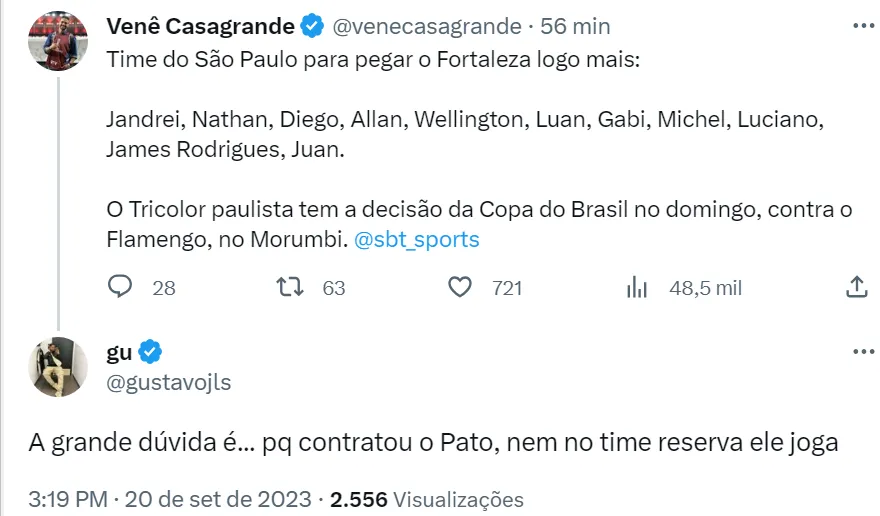Open the @venecasagrande handle
The width and height of the screenshot is (880, 516).
tap(424, 26)
